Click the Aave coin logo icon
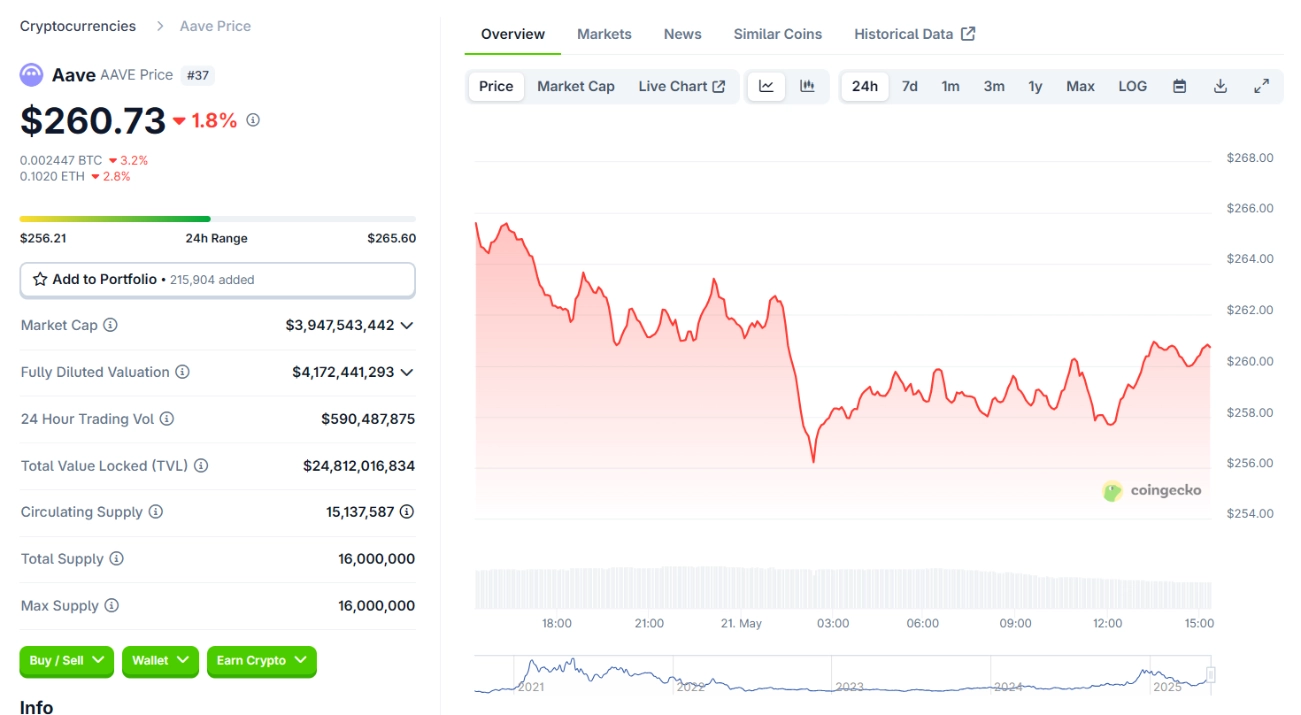The image size is (1301, 715). [32, 75]
